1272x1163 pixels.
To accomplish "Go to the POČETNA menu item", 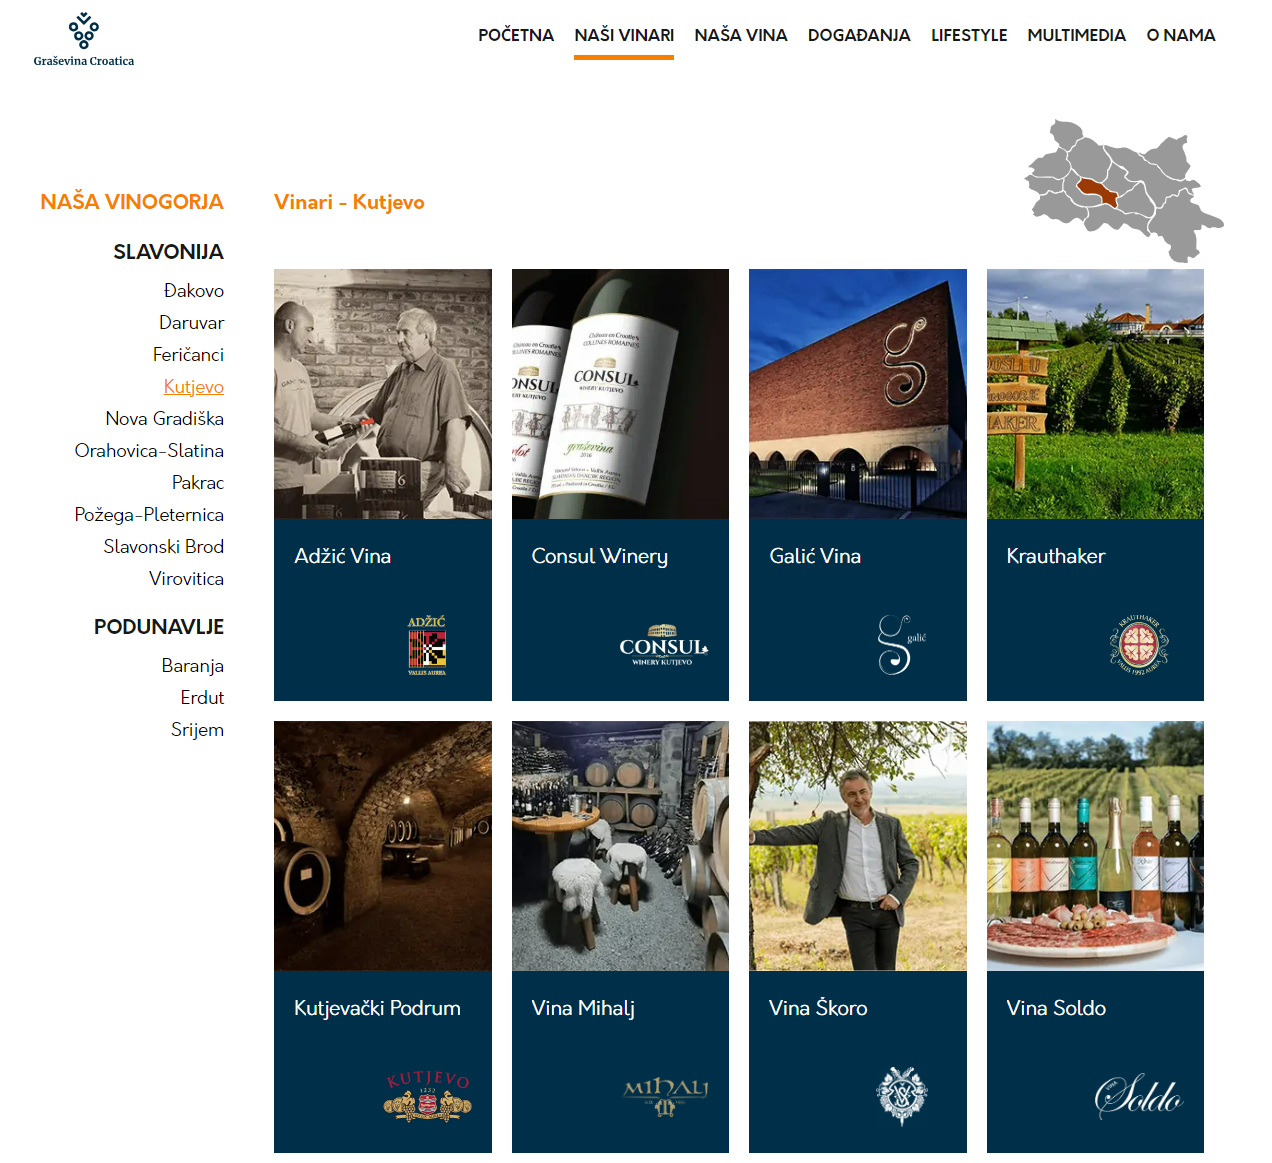I will click(x=516, y=35).
